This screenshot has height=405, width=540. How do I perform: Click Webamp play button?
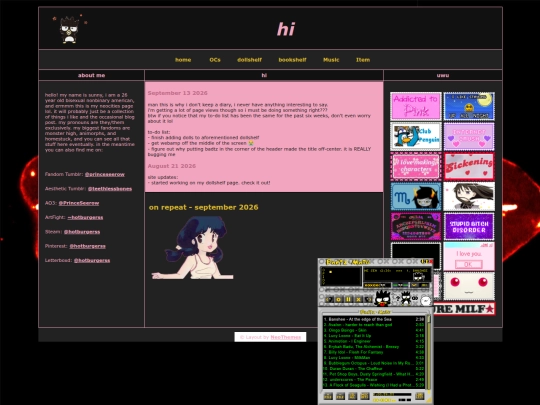[339, 299]
